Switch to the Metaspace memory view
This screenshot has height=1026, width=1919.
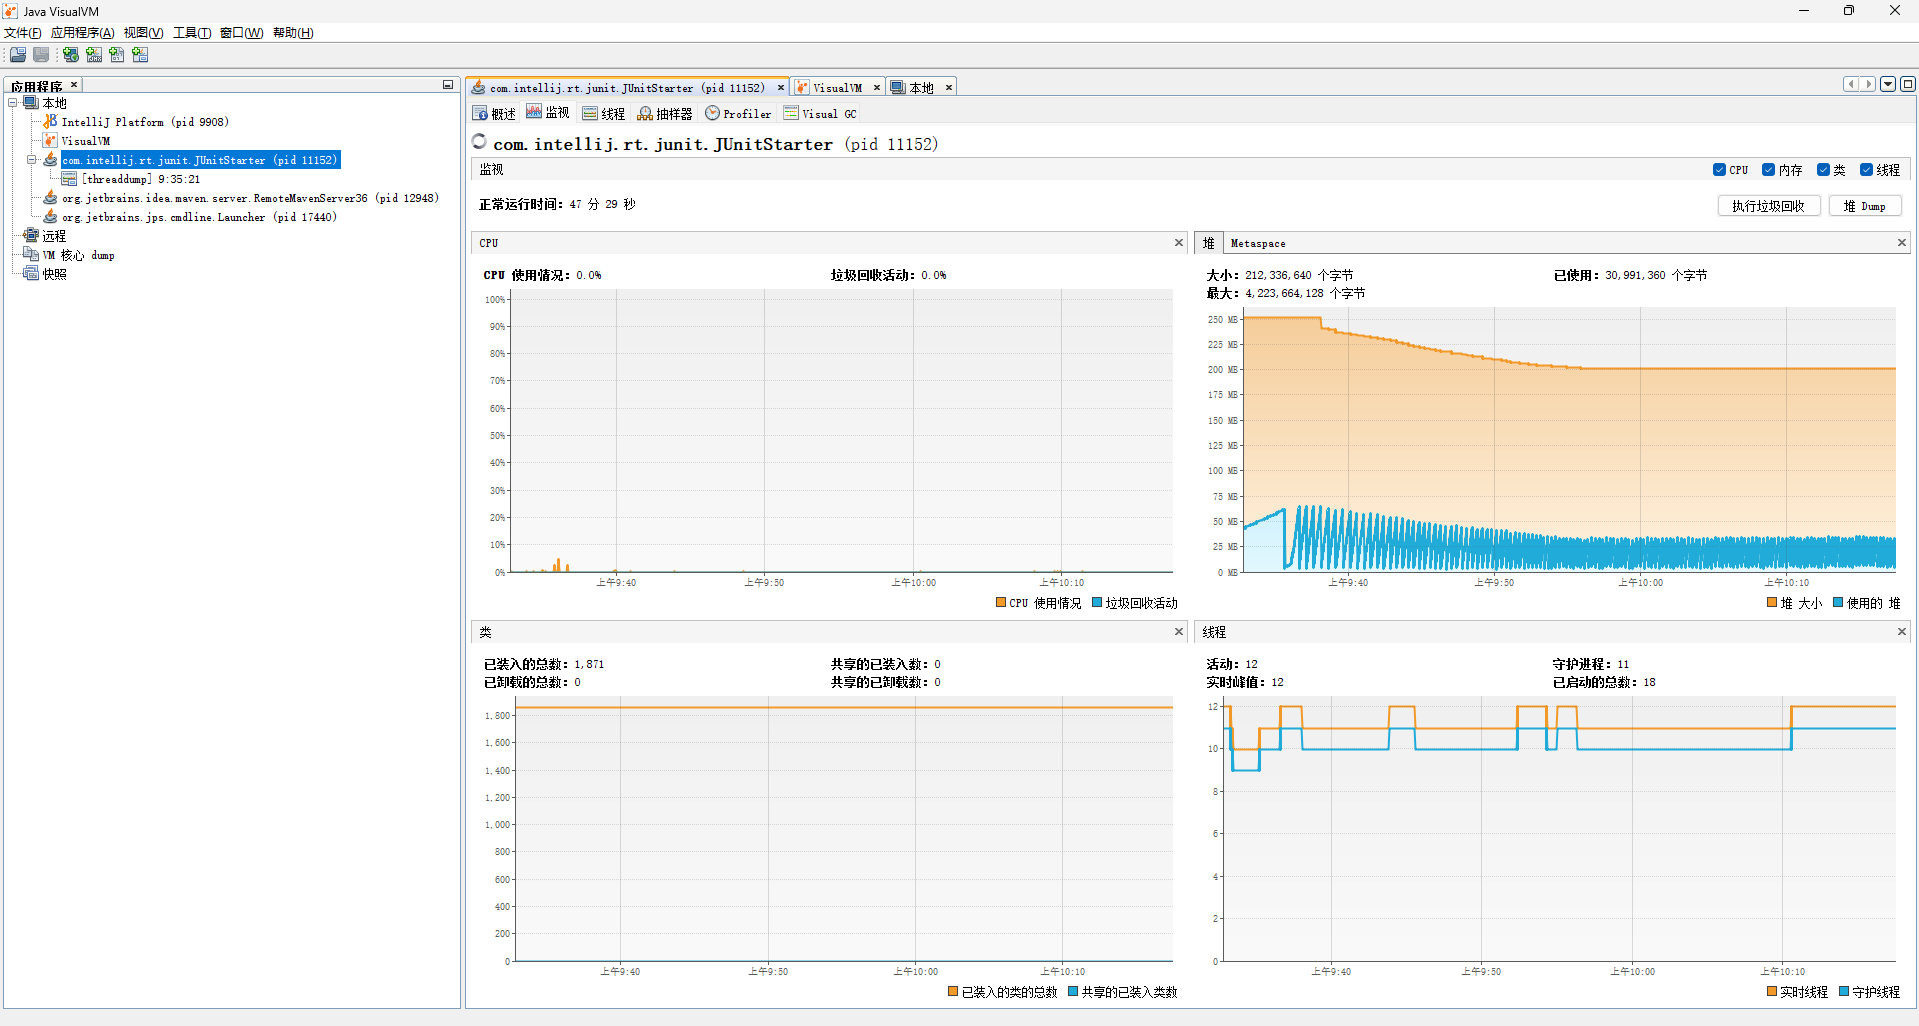(1257, 243)
